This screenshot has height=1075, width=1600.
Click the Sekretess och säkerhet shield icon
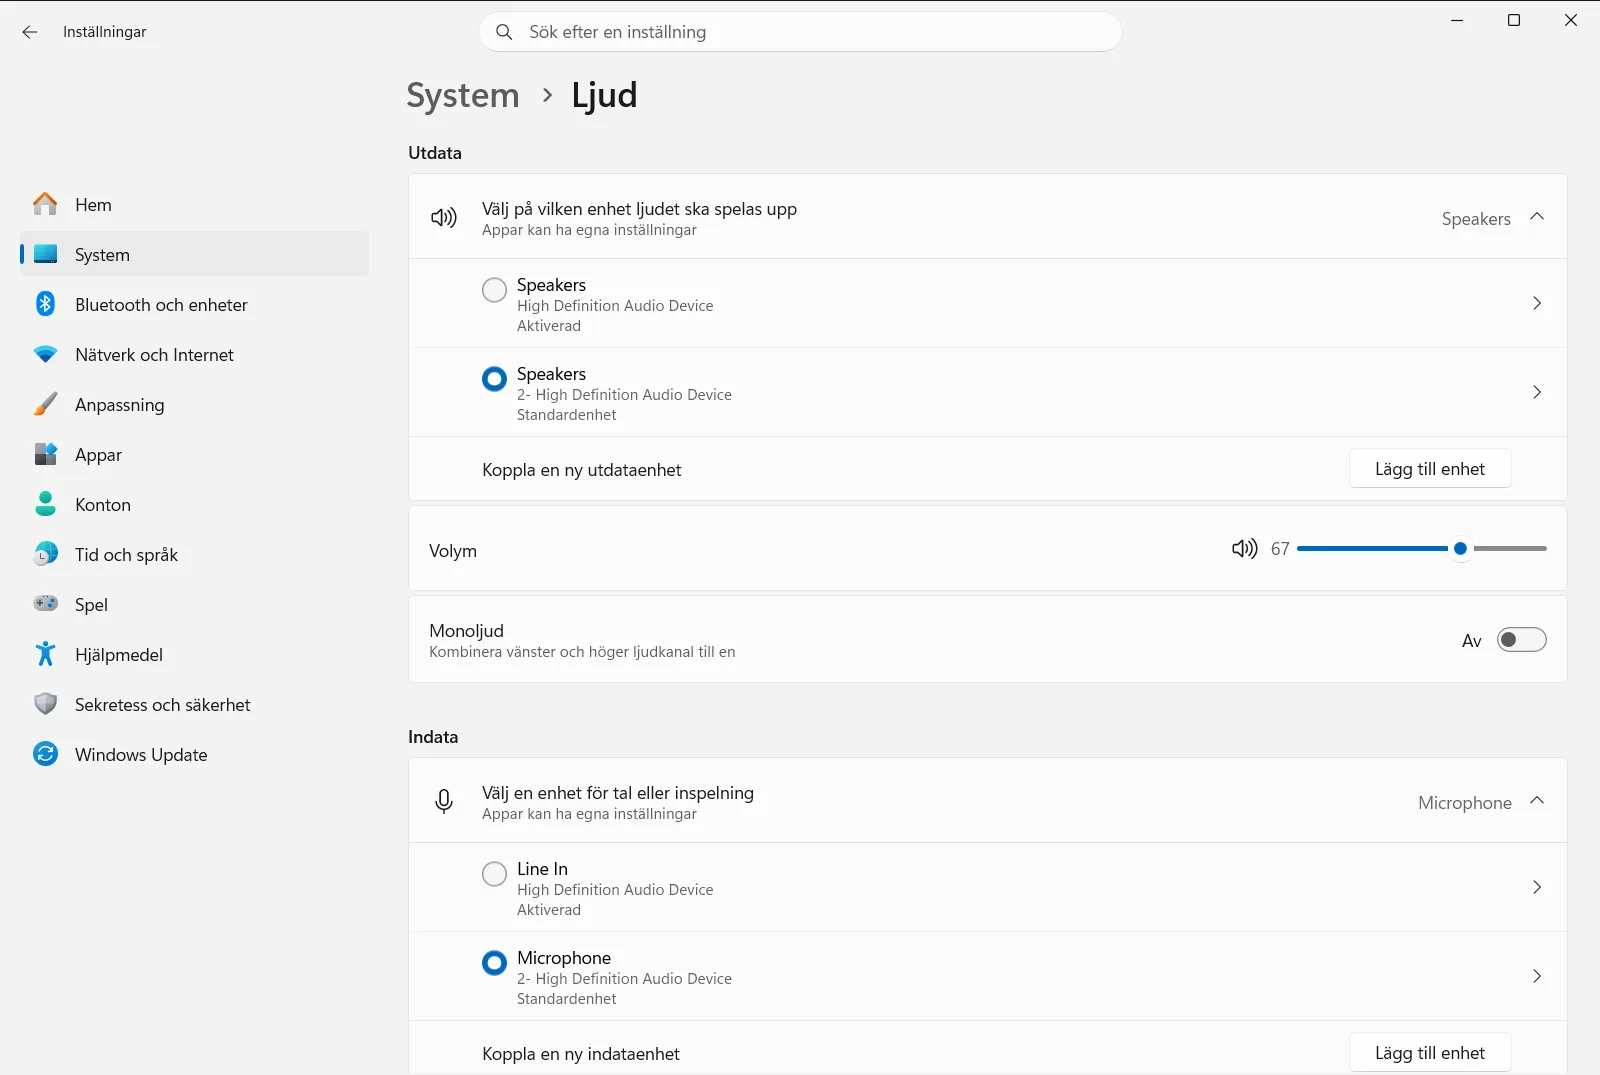pos(45,704)
